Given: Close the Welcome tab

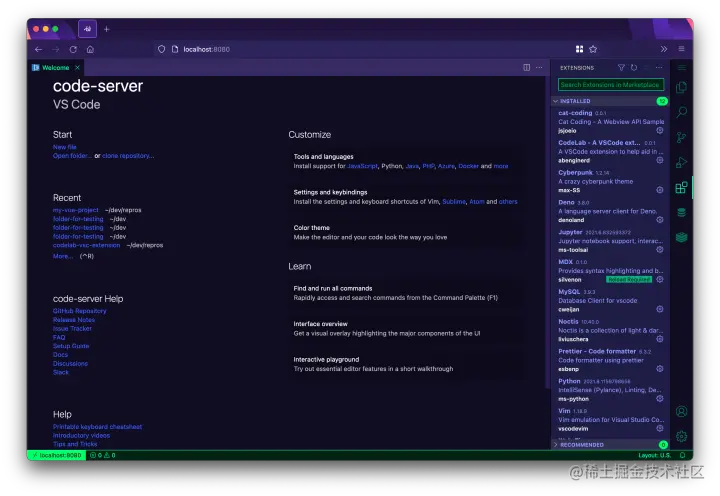Looking at the screenshot, I should pos(78,68).
